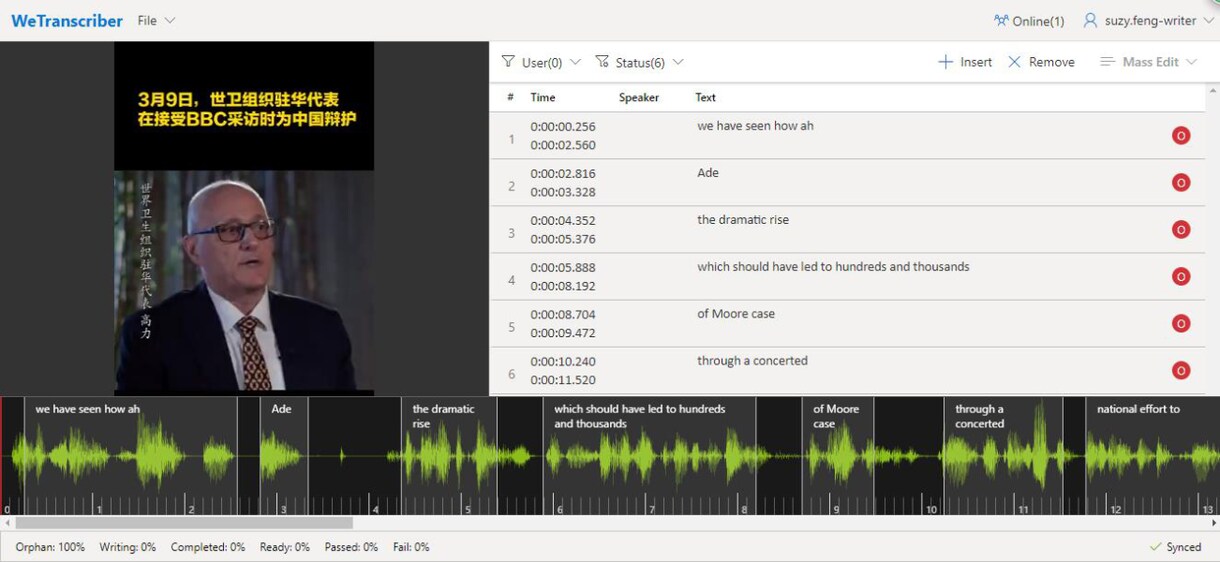This screenshot has height=562, width=1220.
Task: Click the Text column header
Action: coord(706,98)
